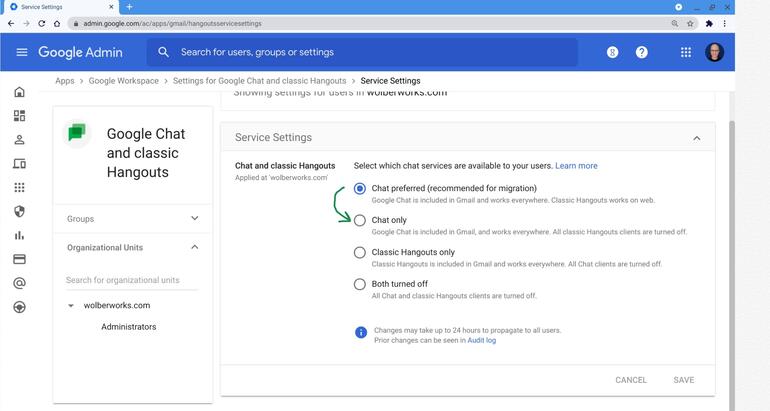Open Account @ icon in sidebar
770x411 pixels.
[x=20, y=283]
